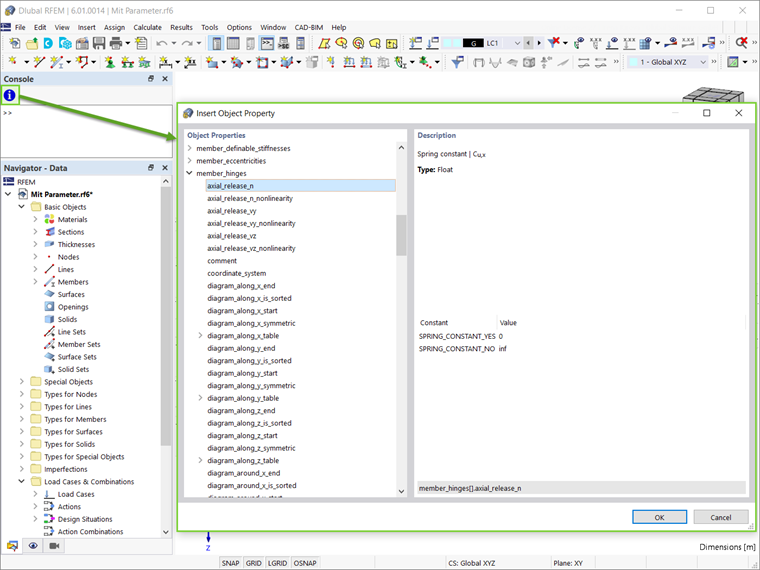Expand member_eccentricities node
Screen dimensions: 760x570
click(x=190, y=161)
